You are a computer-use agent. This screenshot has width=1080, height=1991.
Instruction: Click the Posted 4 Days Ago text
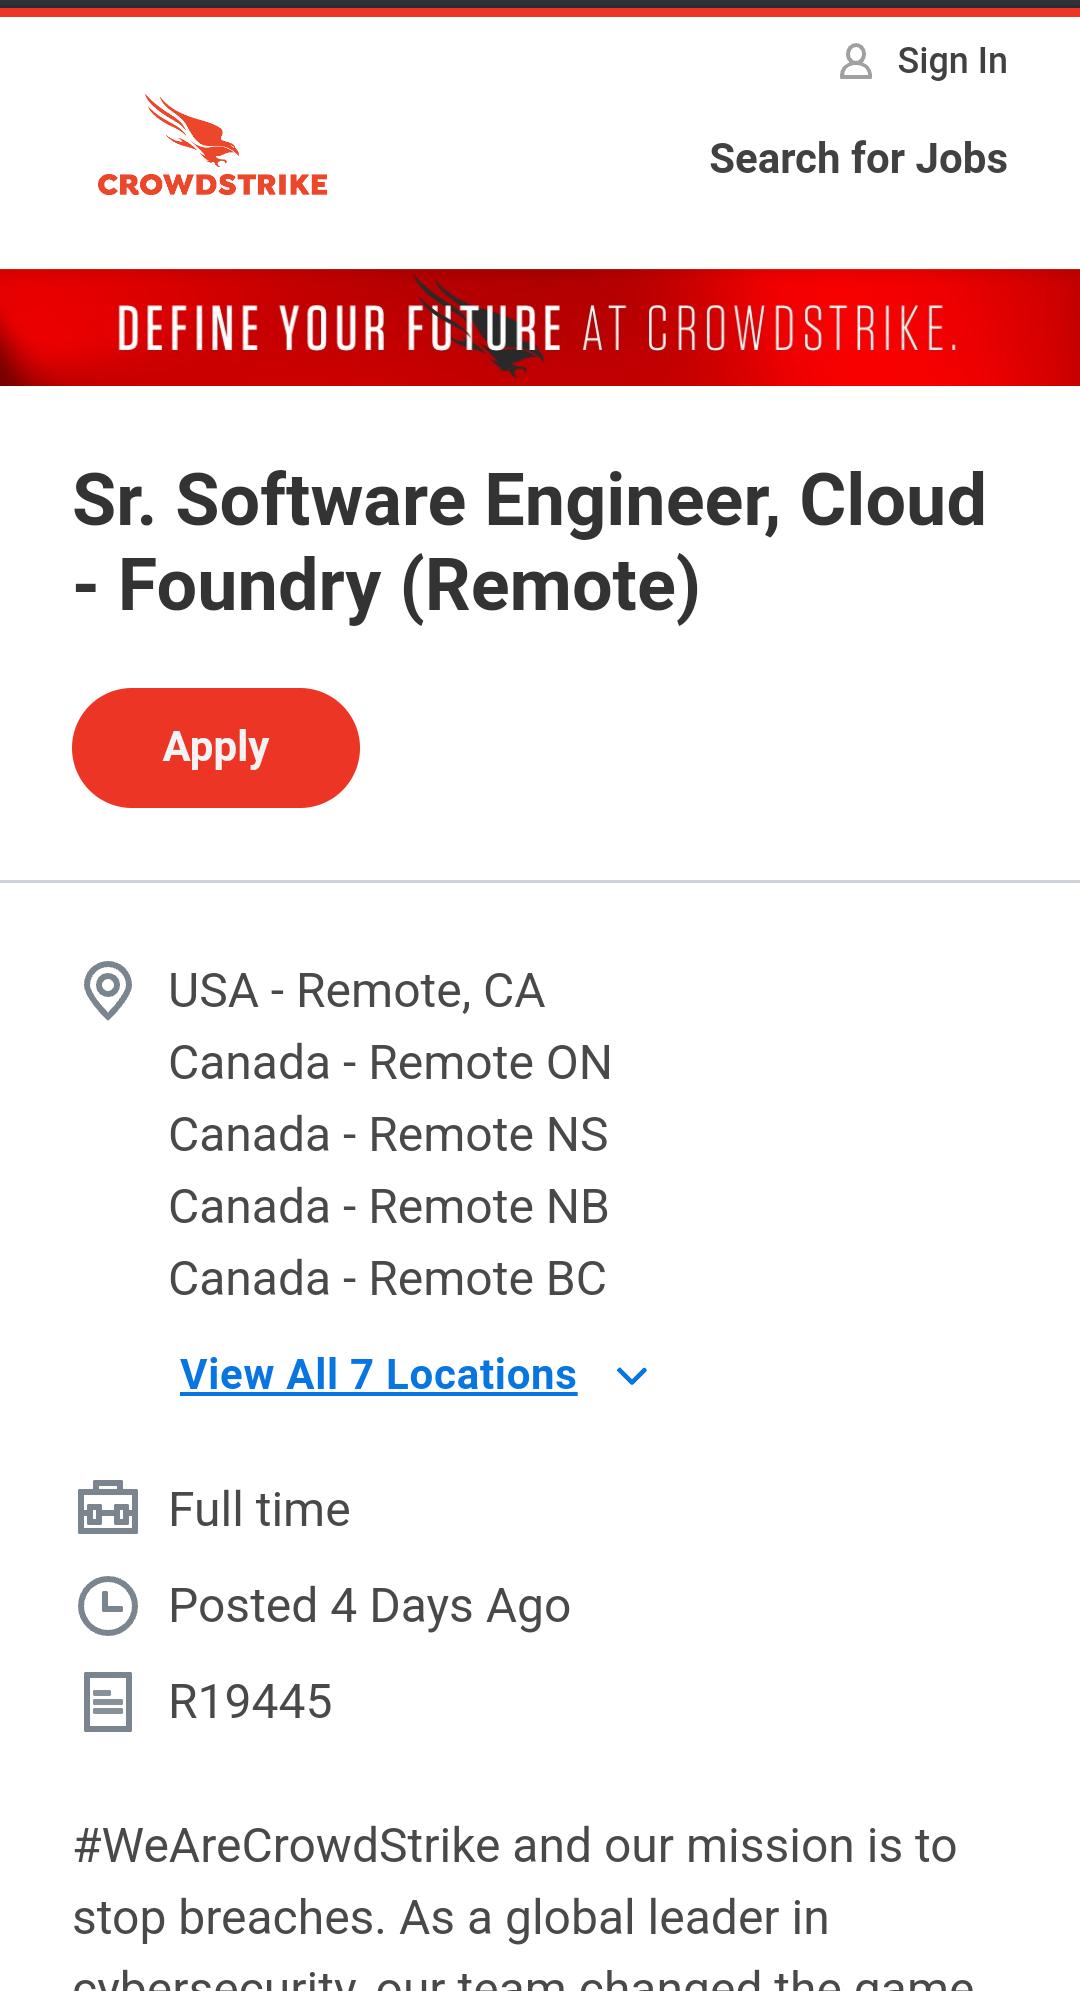click(x=369, y=1605)
